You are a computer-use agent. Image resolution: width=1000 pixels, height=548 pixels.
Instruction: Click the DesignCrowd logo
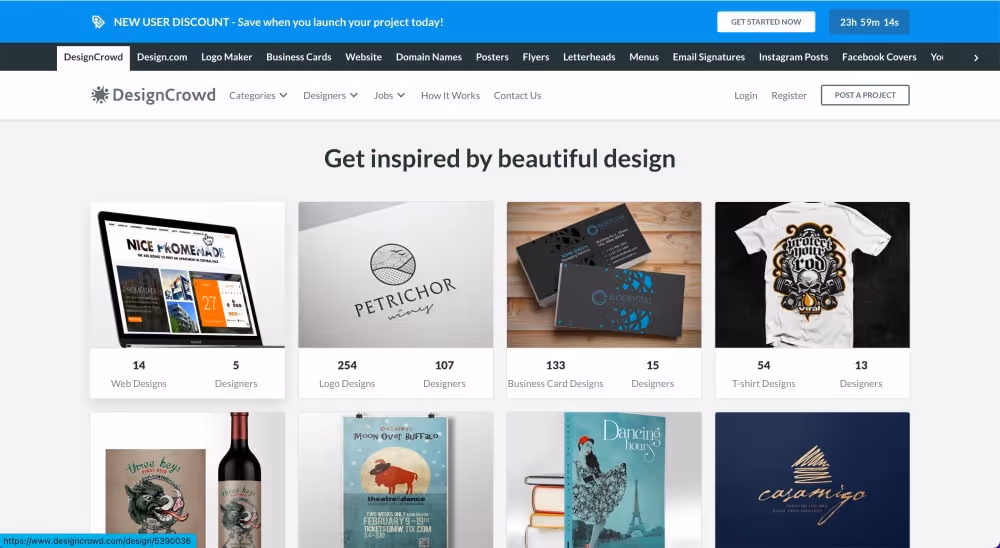153,95
